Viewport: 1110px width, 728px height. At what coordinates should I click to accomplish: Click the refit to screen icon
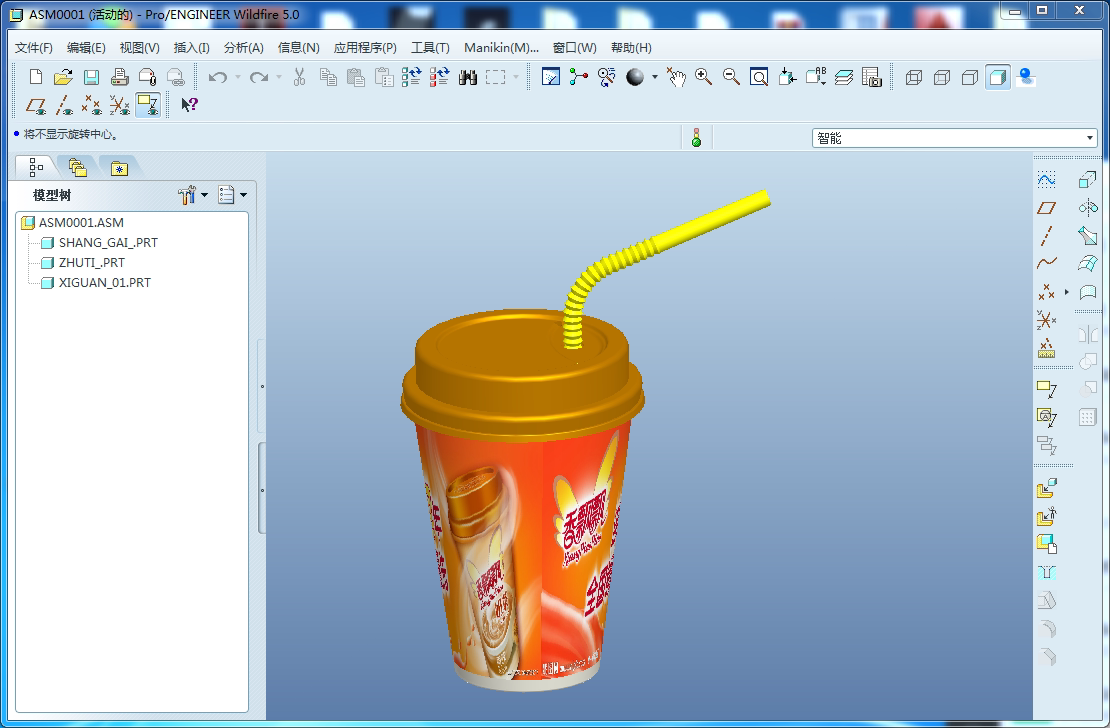[759, 76]
